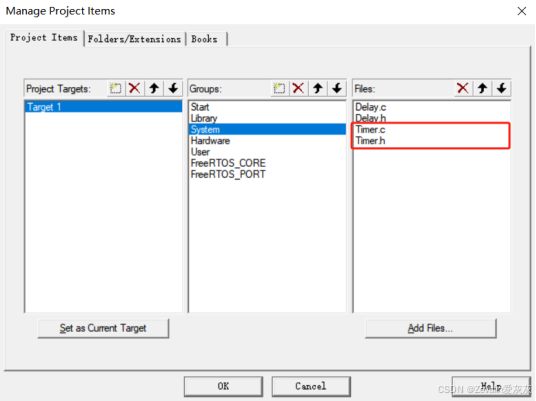Screen dimensions: 536x401
Task: Move project target down
Action: [x=173, y=89]
